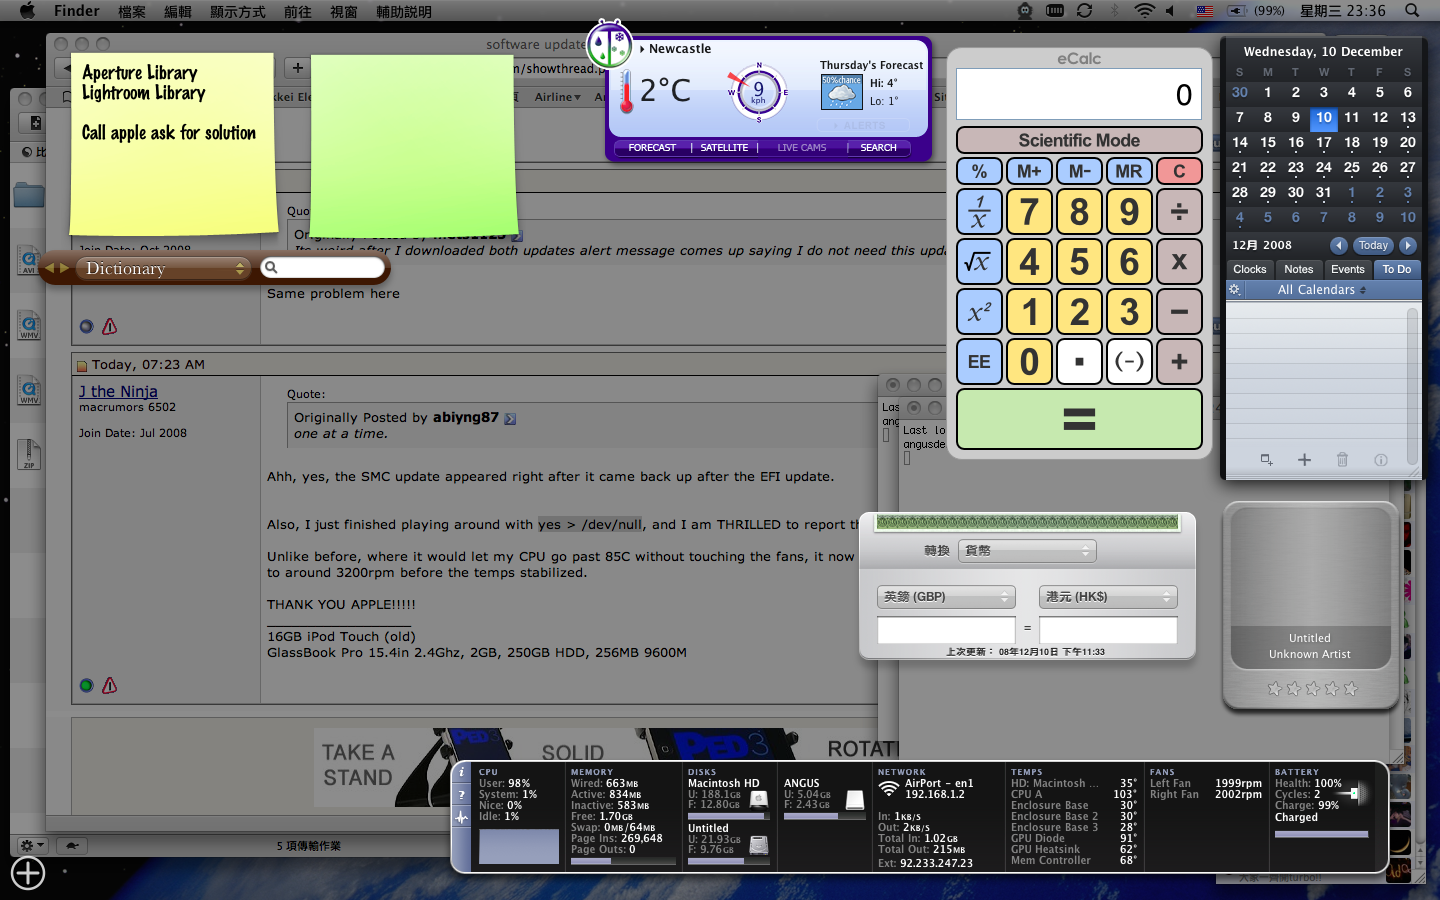Open Finder window gear action dropdown
The image size is (1440, 900).
[x=33, y=846]
